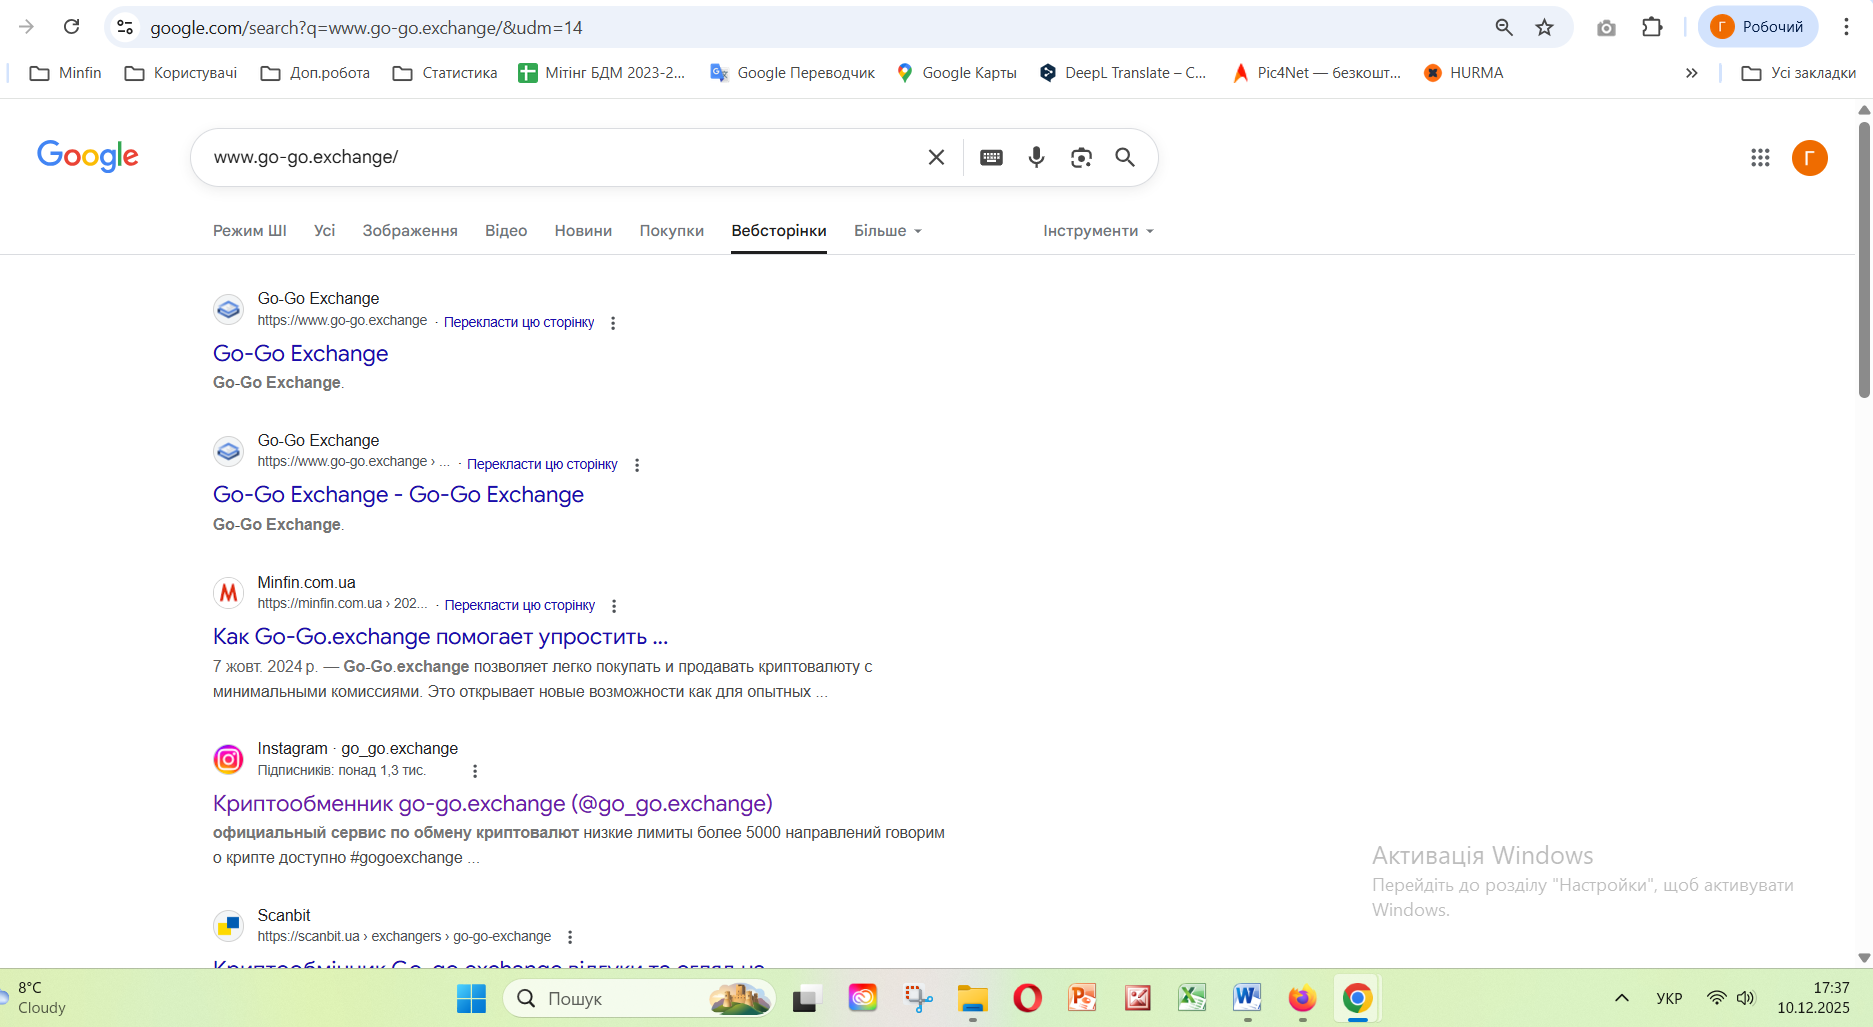Open Google Переводчик bookmark

coord(792,73)
